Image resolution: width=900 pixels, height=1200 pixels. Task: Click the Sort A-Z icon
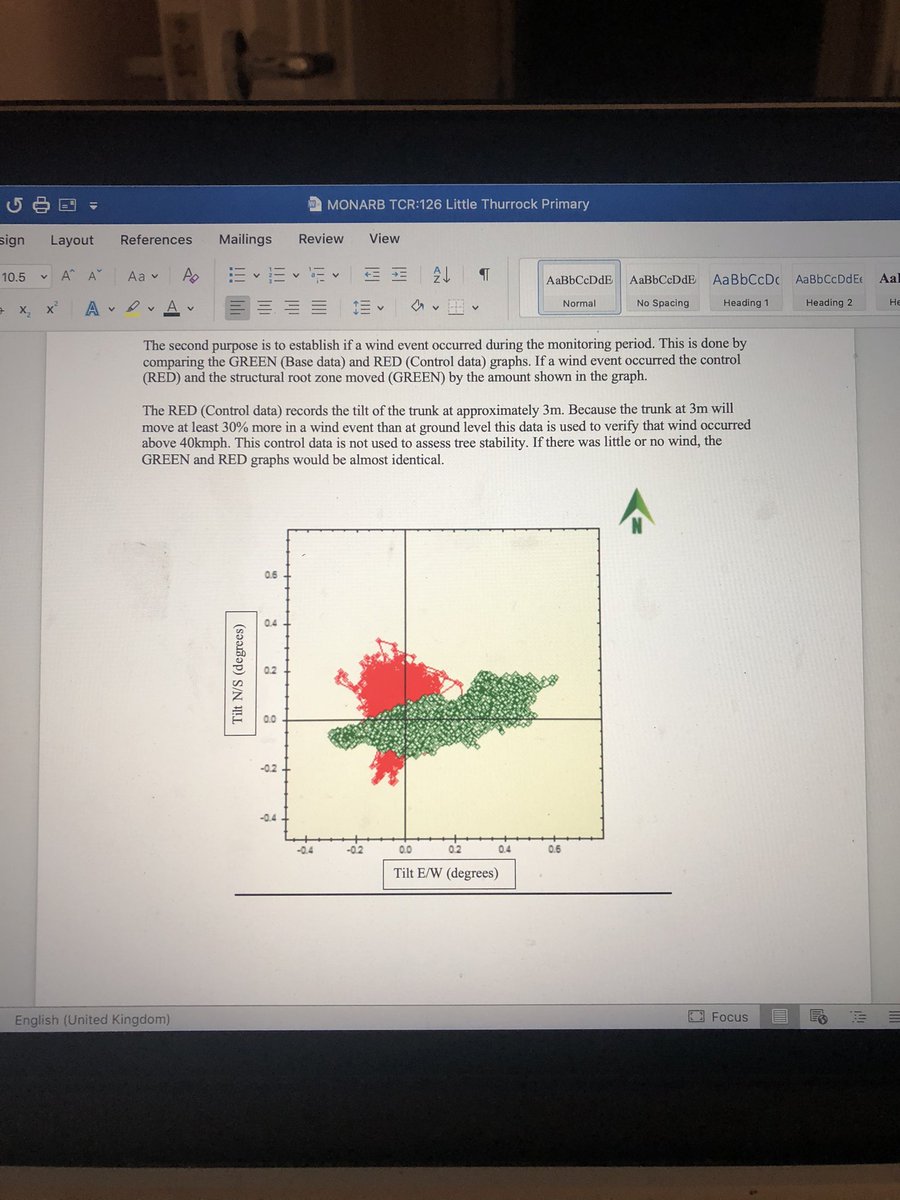pos(442,274)
